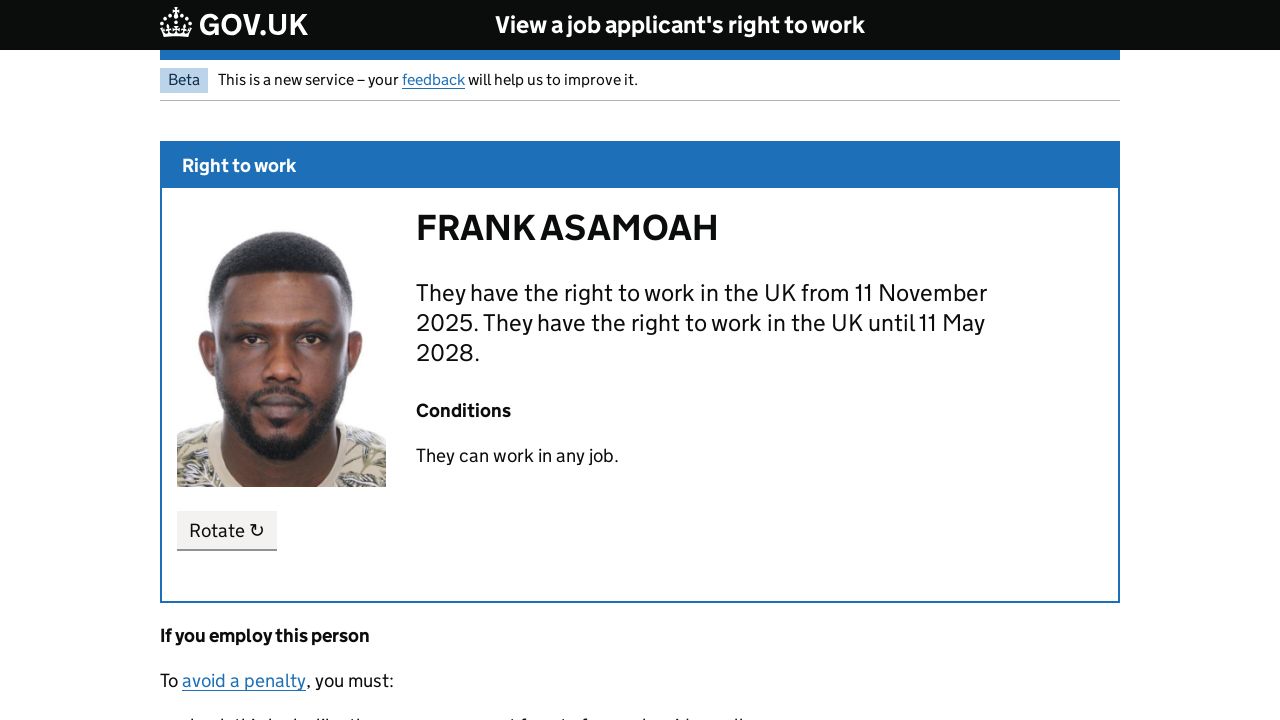Click the "If you employ this person" heading
1280x720 pixels.
(x=264, y=636)
